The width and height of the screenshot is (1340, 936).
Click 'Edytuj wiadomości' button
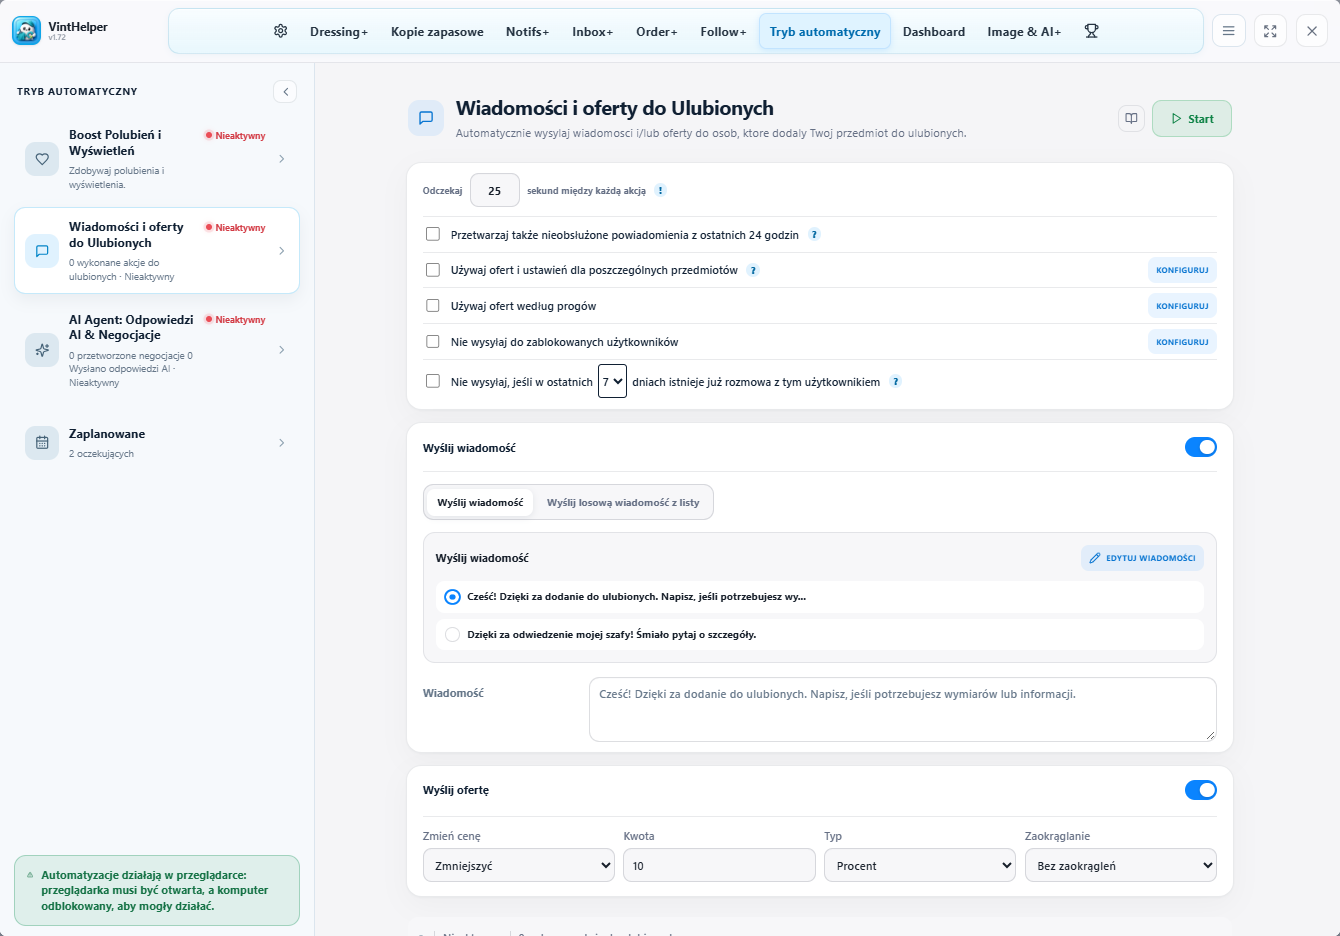coord(1142,558)
